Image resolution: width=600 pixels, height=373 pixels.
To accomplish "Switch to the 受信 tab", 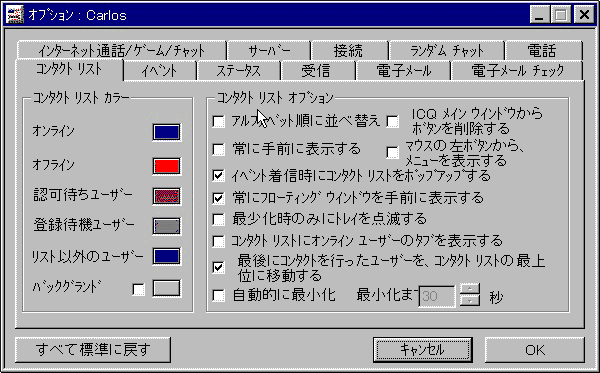I will [318, 71].
